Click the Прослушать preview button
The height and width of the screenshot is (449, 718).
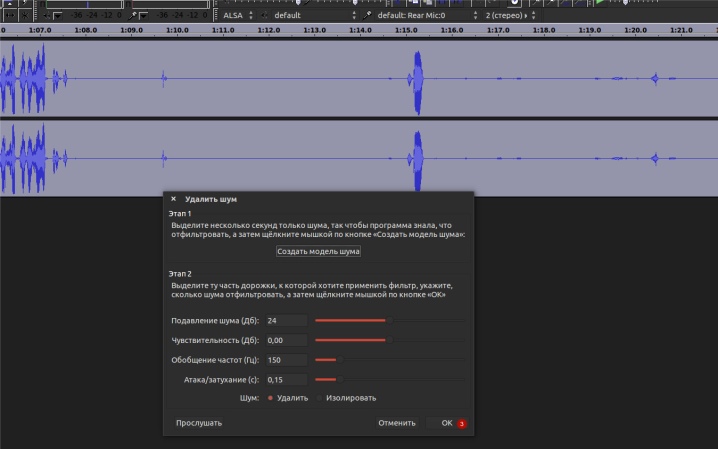tap(199, 423)
